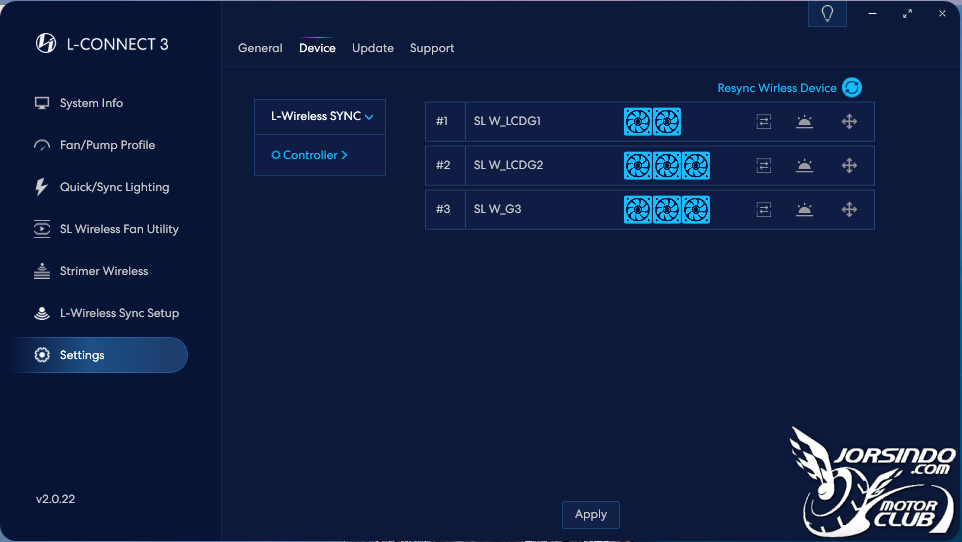Viewport: 962px width, 542px height.
Task: Click the System Info monitor icon
Action: [x=42, y=103]
